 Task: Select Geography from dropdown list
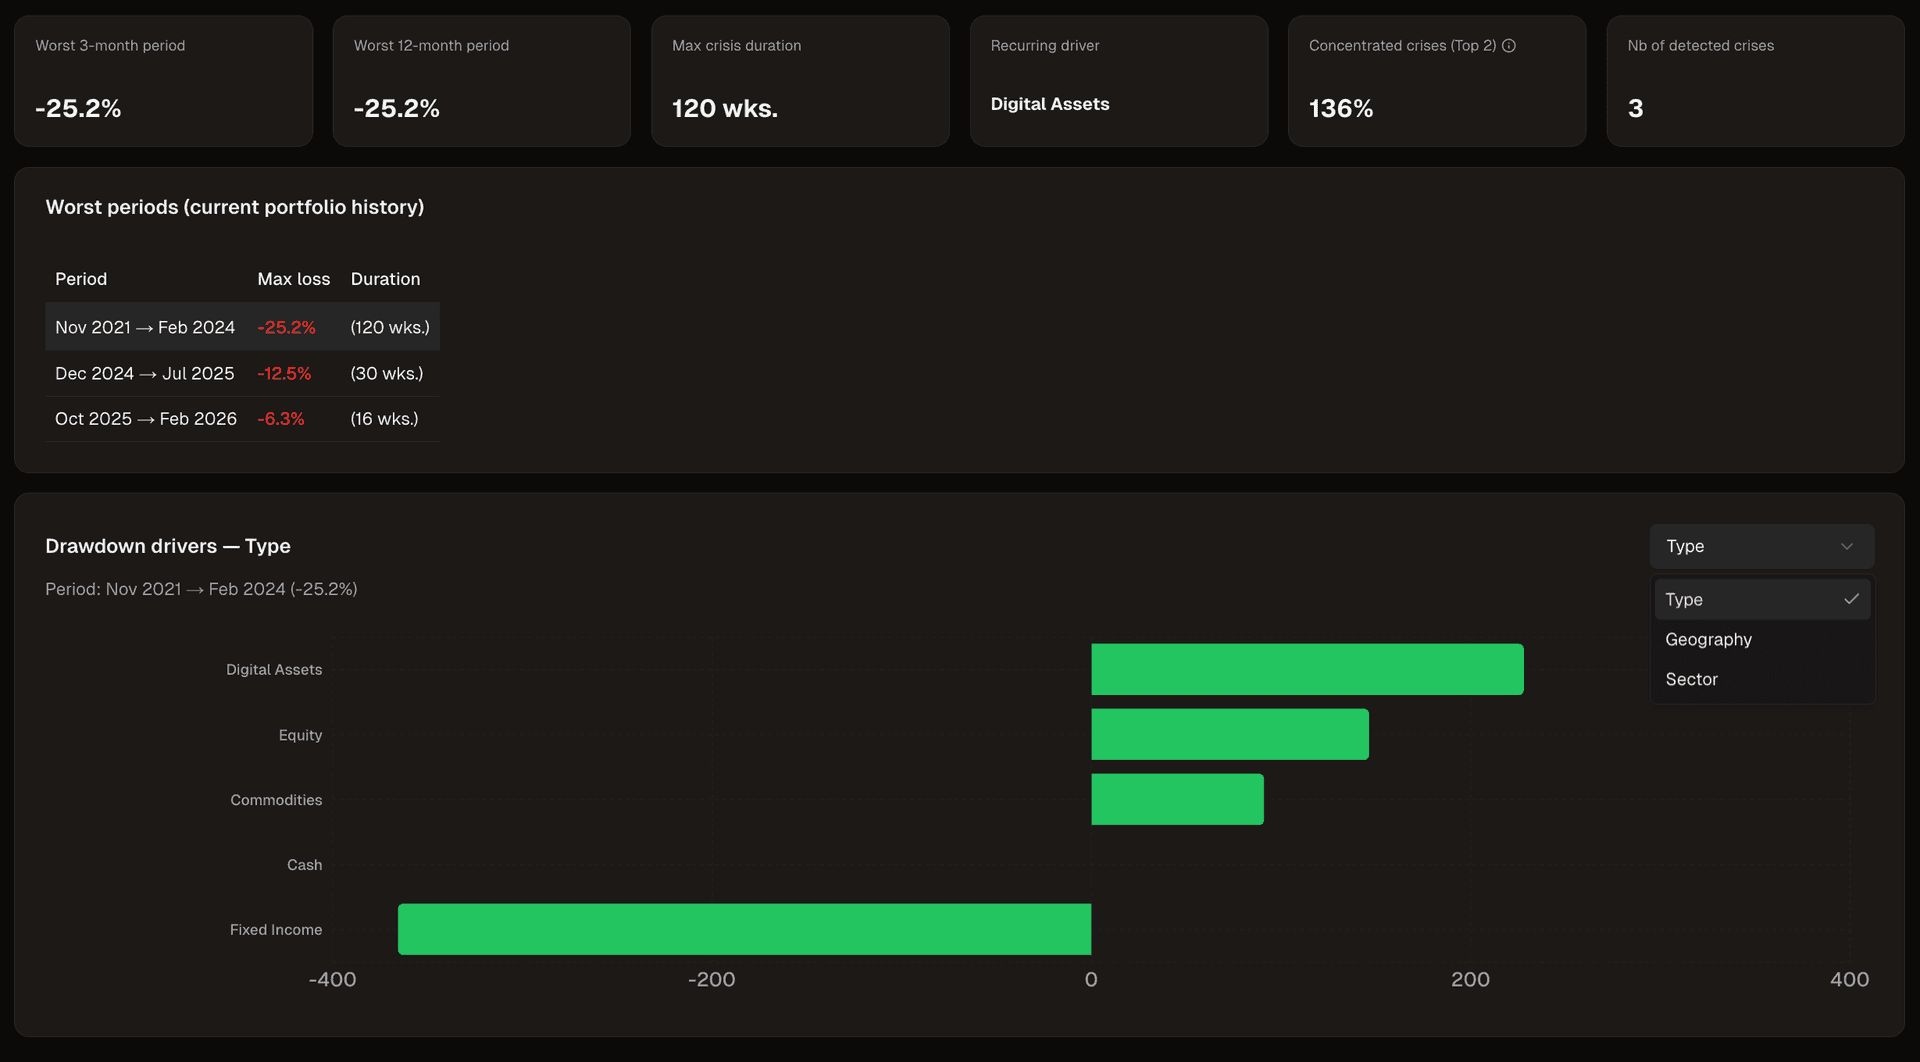(1708, 639)
